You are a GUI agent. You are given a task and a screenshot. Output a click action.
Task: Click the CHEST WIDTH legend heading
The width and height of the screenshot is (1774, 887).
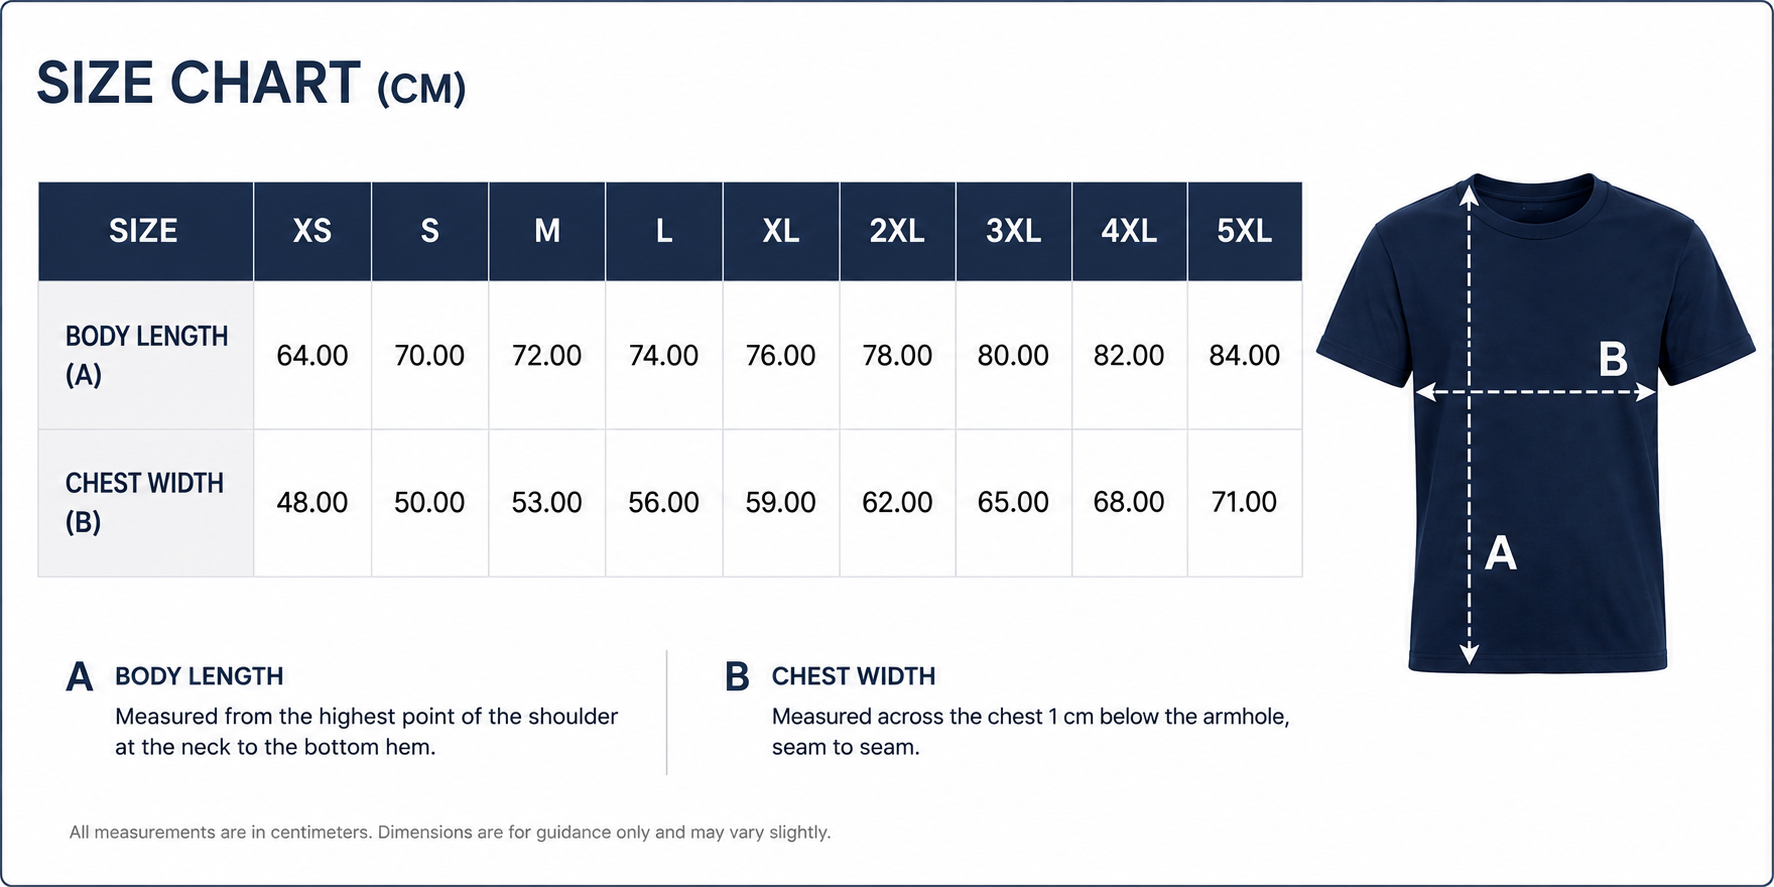[x=853, y=677]
